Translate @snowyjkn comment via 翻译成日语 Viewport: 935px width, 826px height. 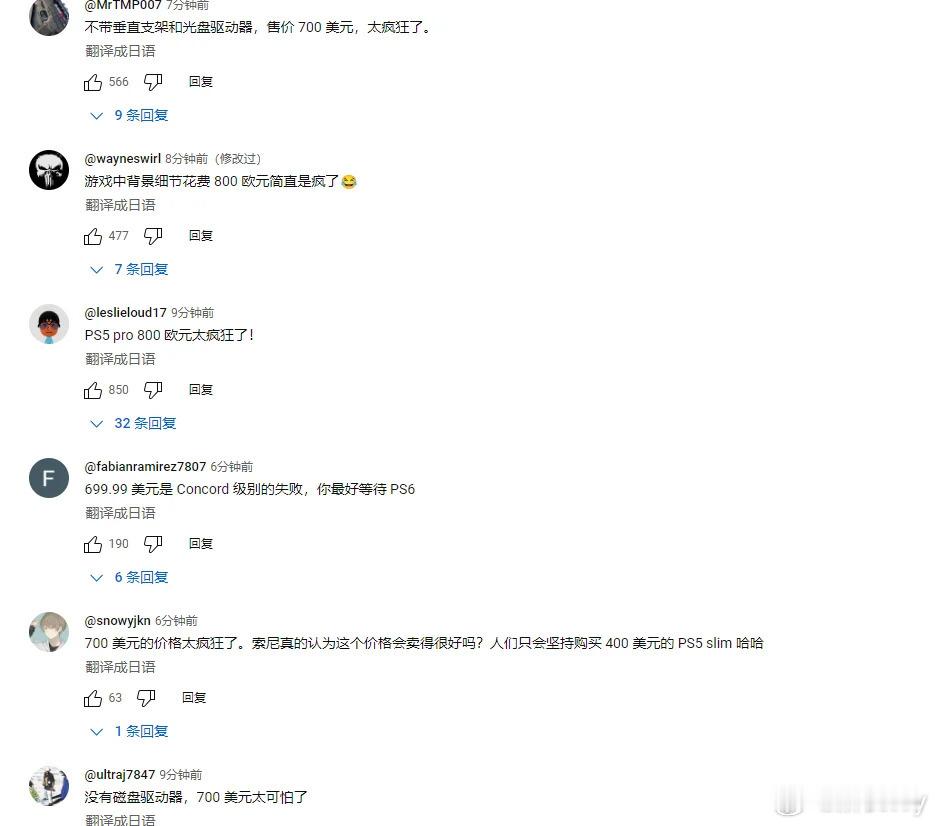coord(120,667)
